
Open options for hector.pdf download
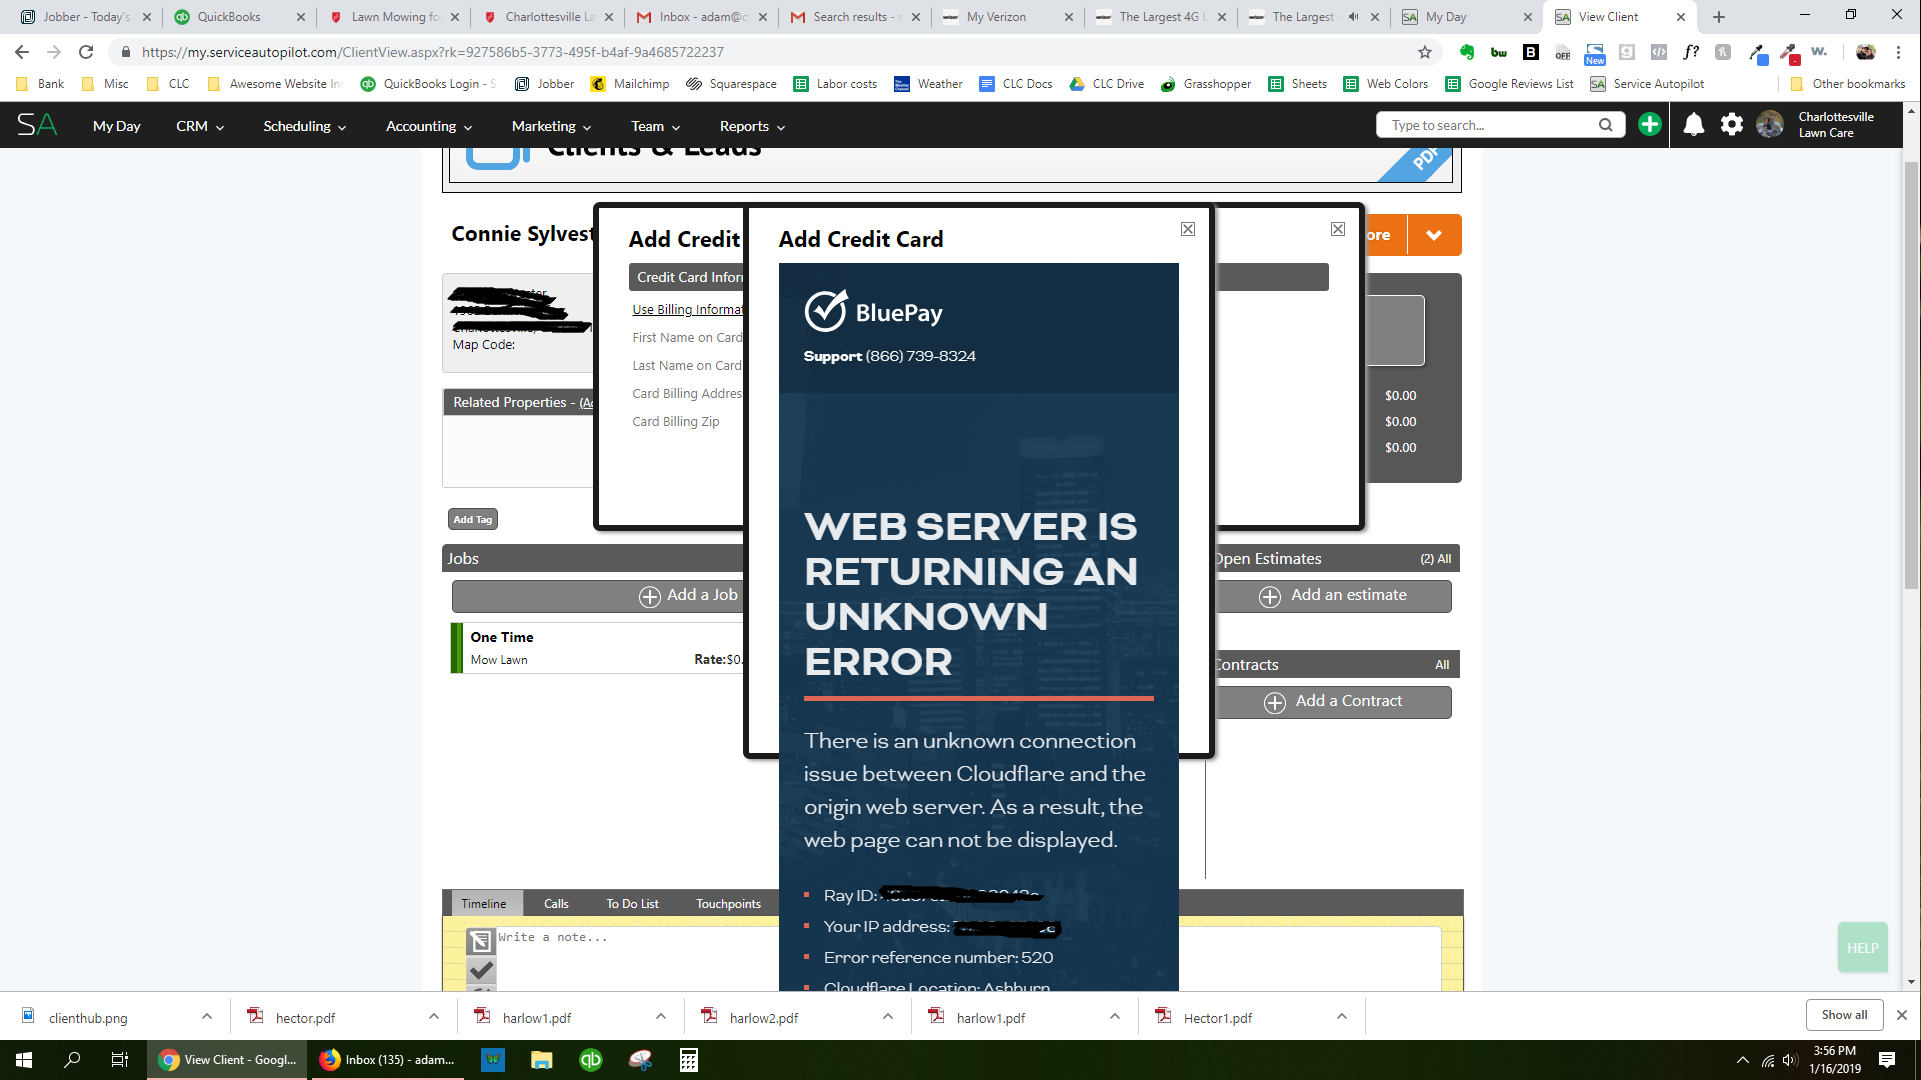[x=433, y=1017]
